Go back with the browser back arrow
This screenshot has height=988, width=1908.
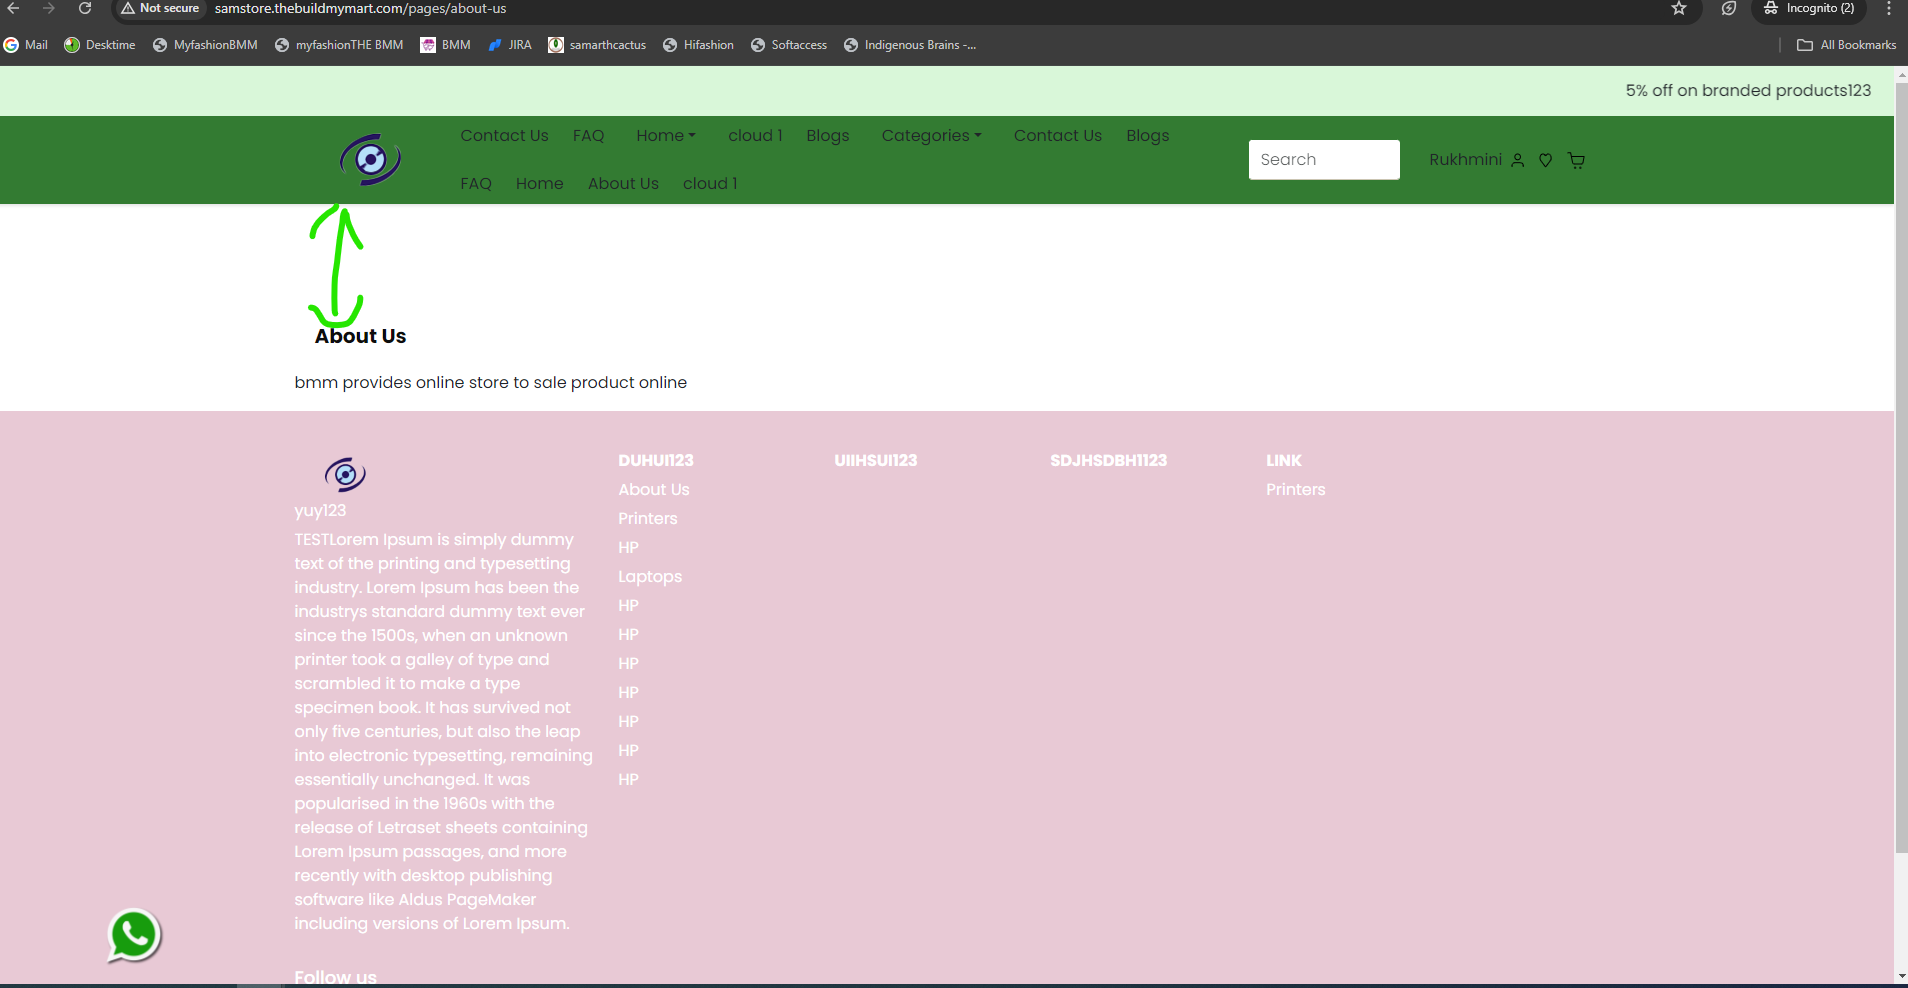14,8
